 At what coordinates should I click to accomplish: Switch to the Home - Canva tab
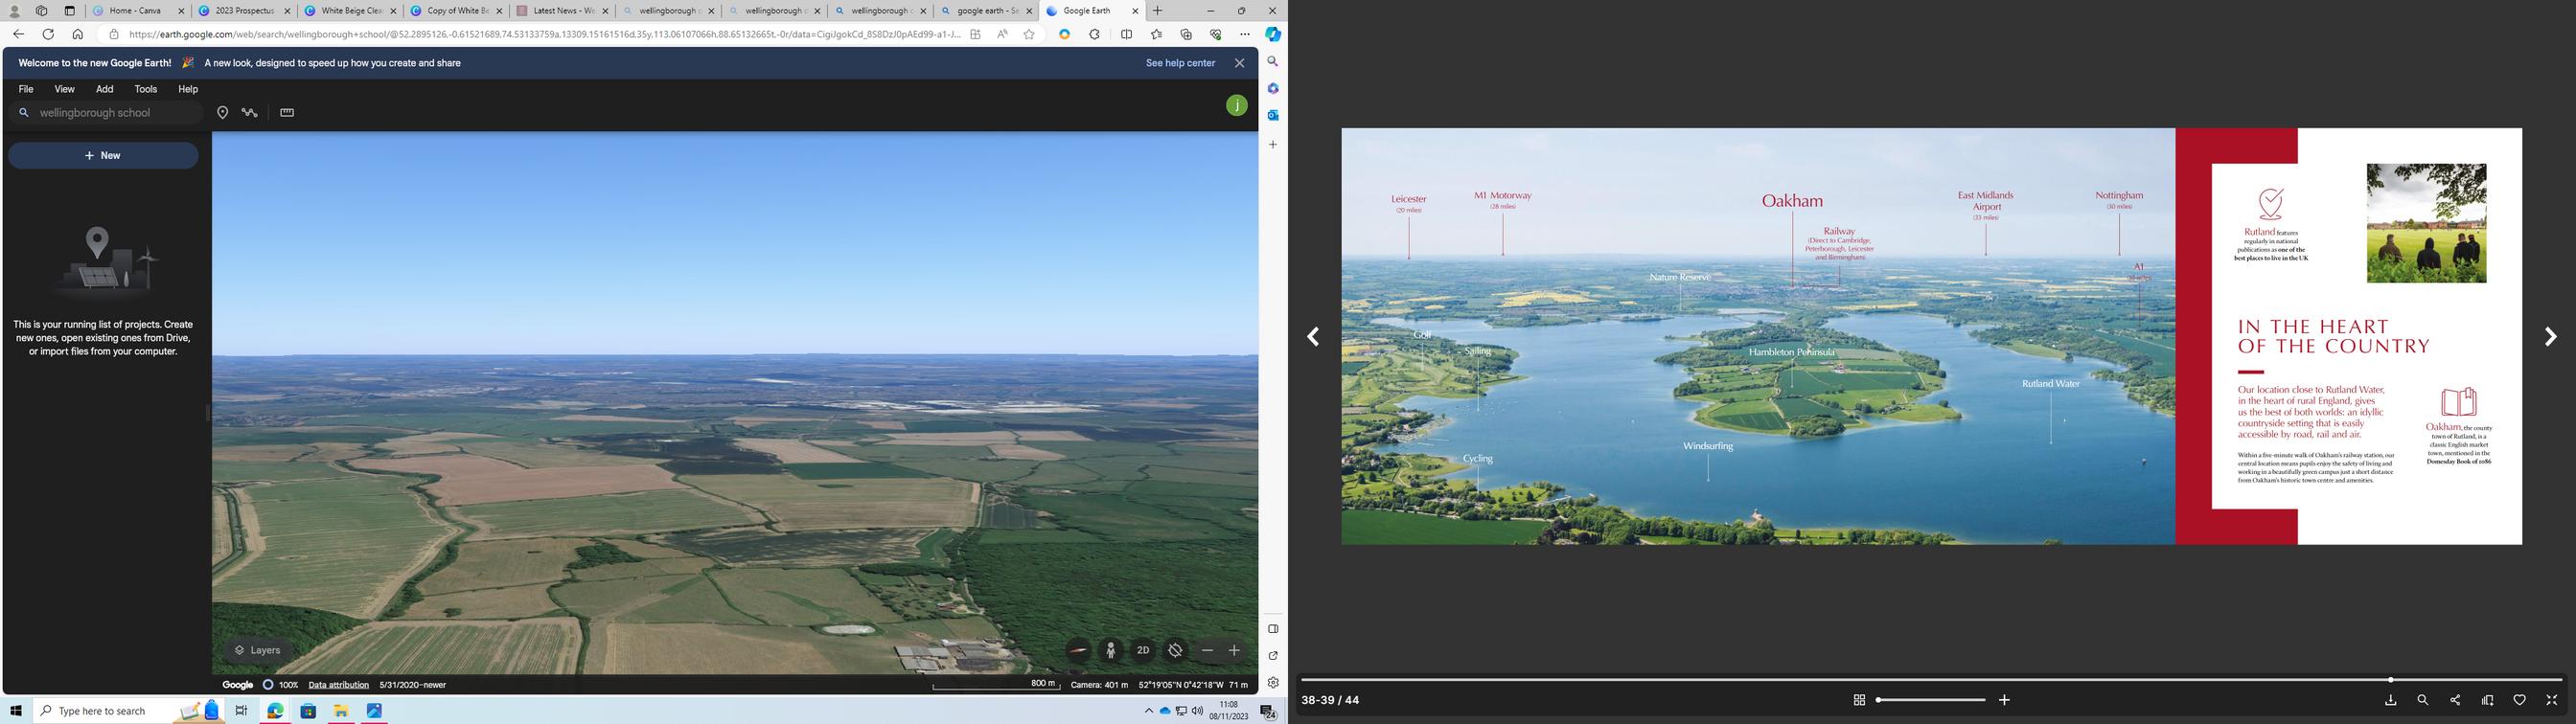coord(137,11)
